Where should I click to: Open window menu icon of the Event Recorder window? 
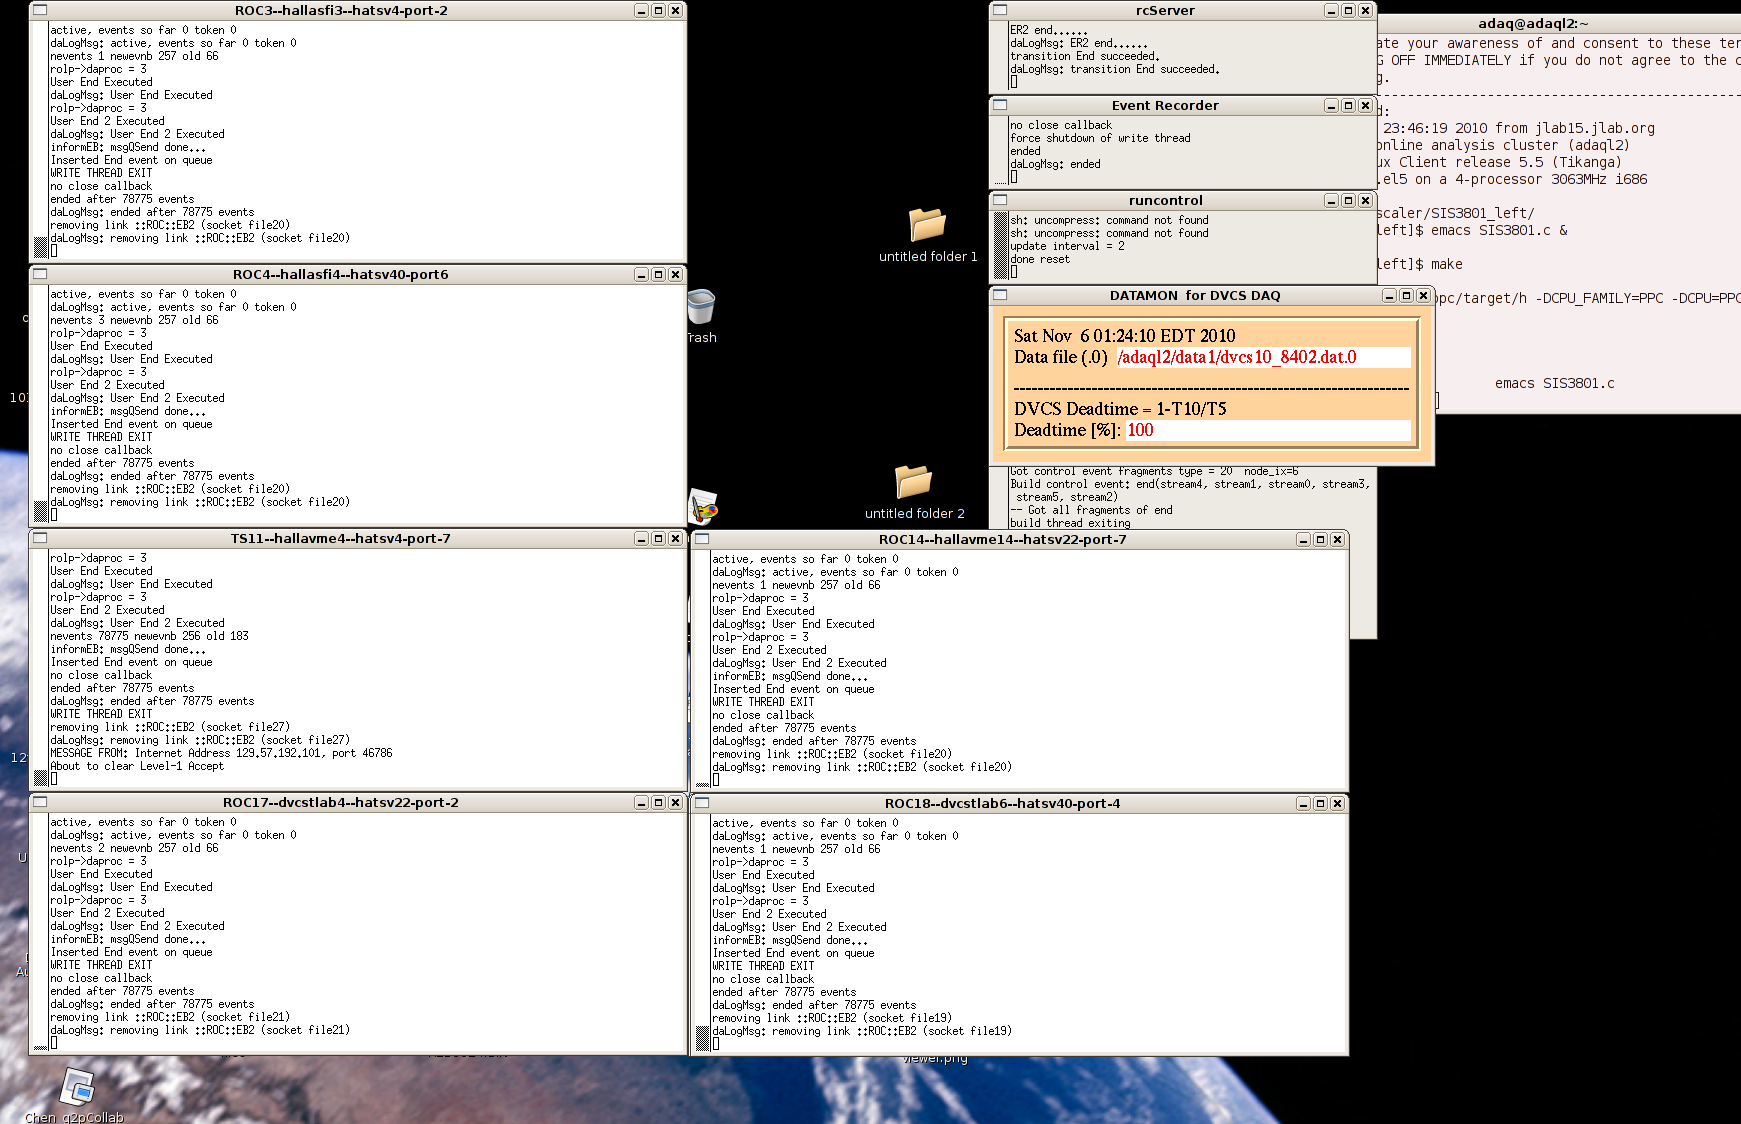[x=1000, y=105]
